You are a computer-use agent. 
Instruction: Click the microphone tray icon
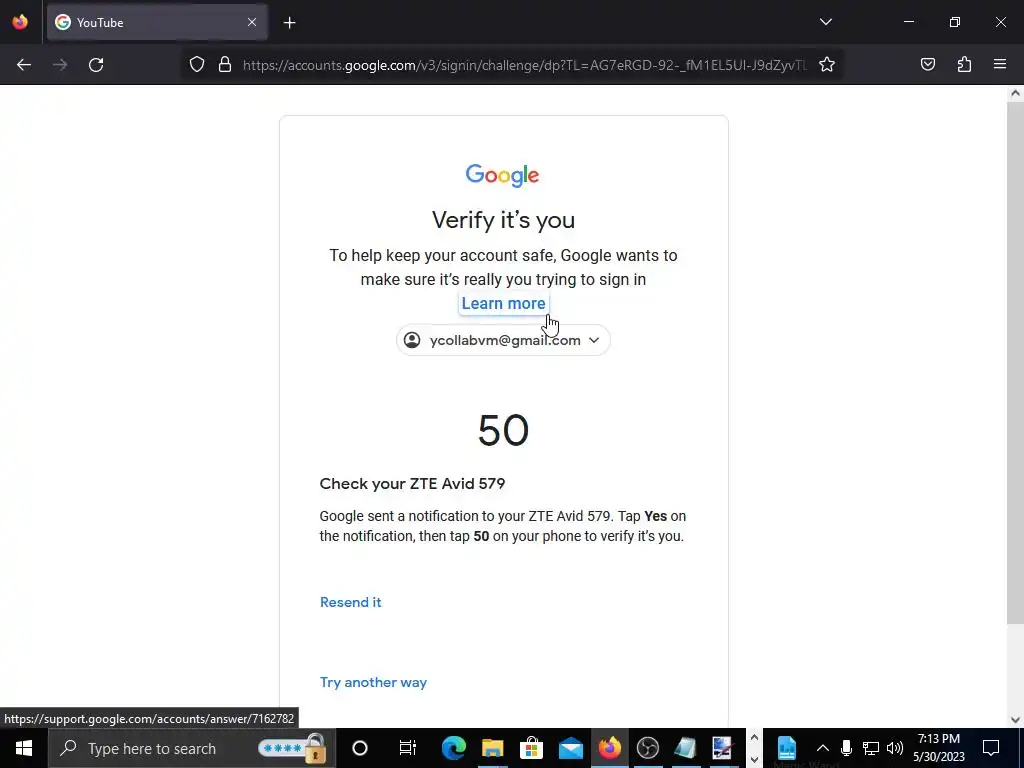[846, 748]
